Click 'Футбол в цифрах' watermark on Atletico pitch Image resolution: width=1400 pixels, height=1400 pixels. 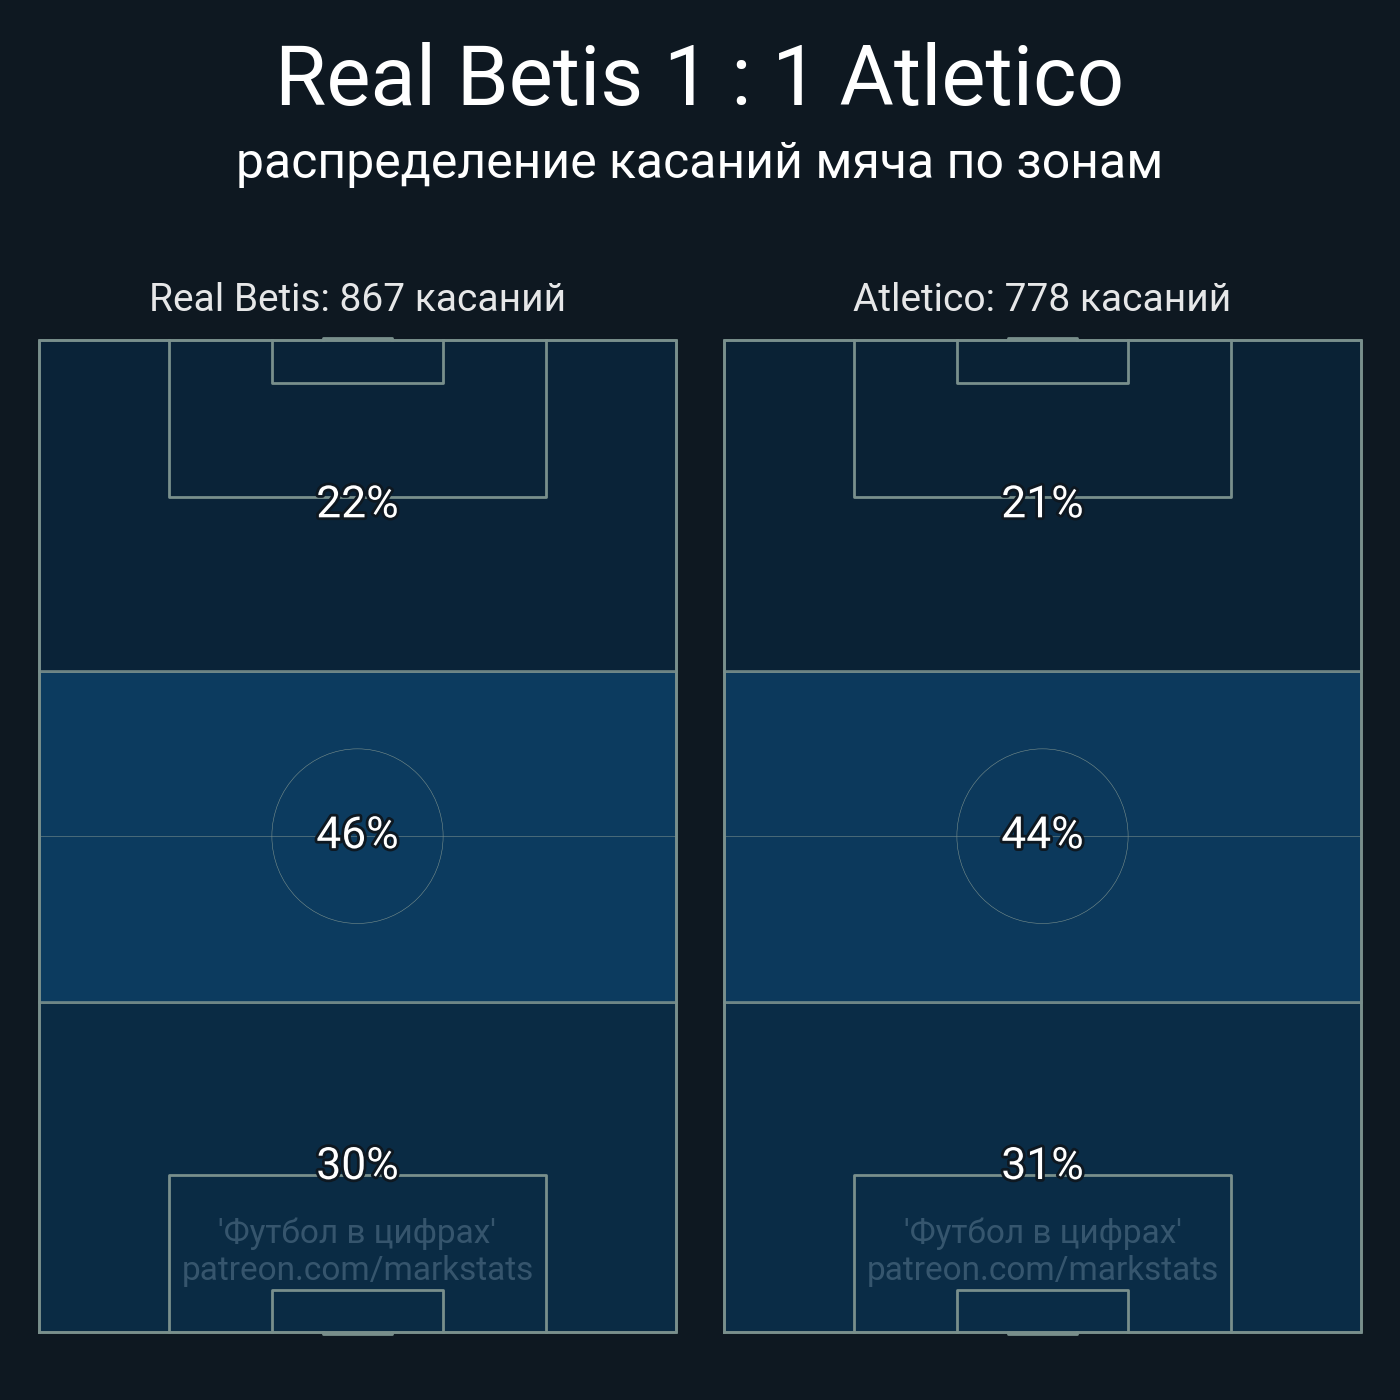point(1042,1231)
